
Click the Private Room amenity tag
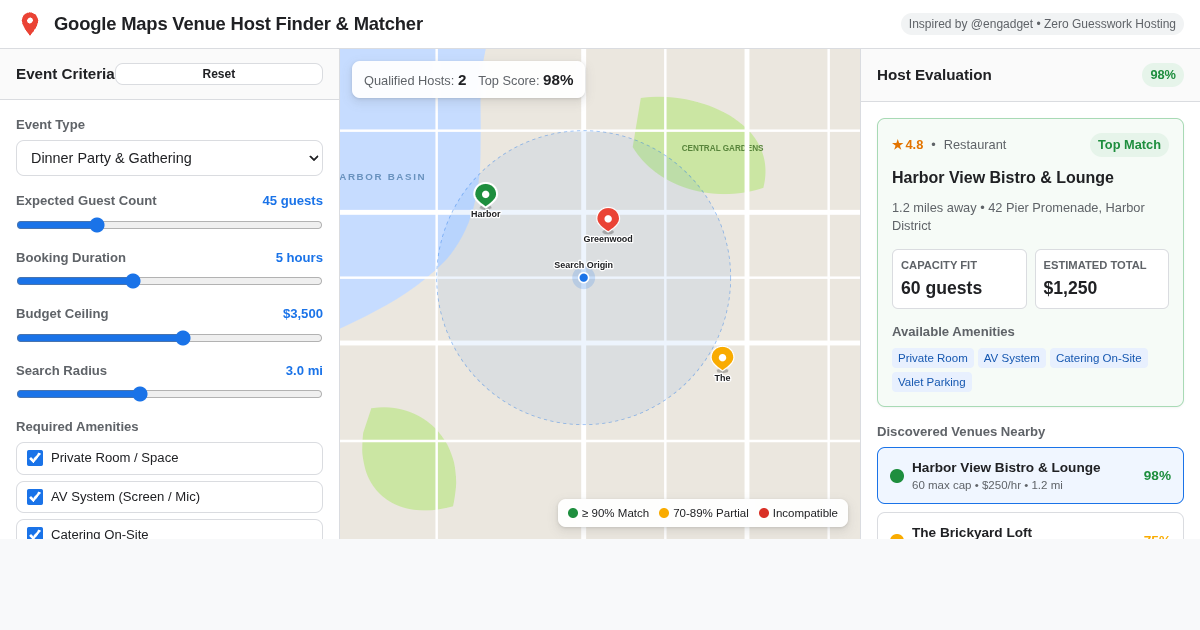[933, 358]
